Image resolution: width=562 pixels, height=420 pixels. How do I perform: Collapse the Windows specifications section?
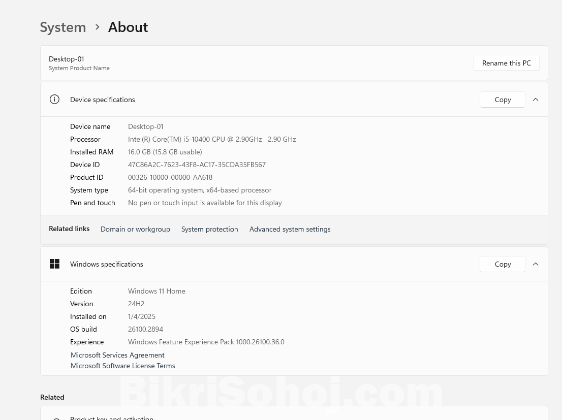click(535, 264)
